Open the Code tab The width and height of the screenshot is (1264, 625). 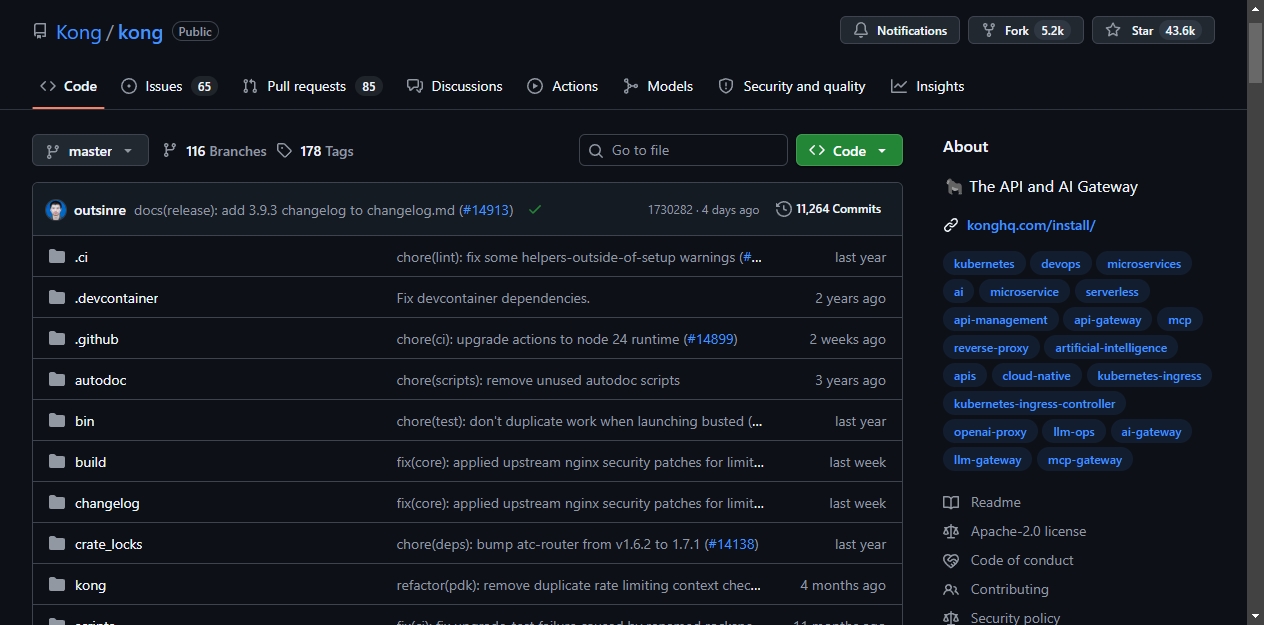[68, 86]
